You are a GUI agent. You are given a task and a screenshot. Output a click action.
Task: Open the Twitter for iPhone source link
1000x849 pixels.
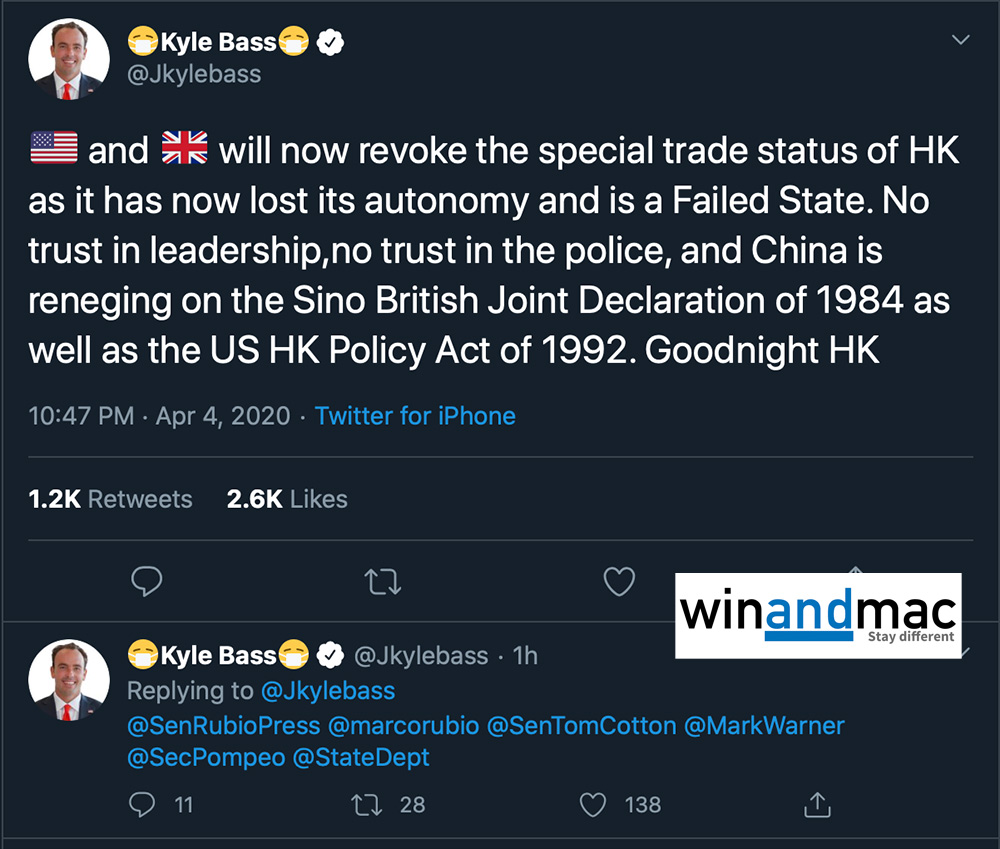pos(415,416)
